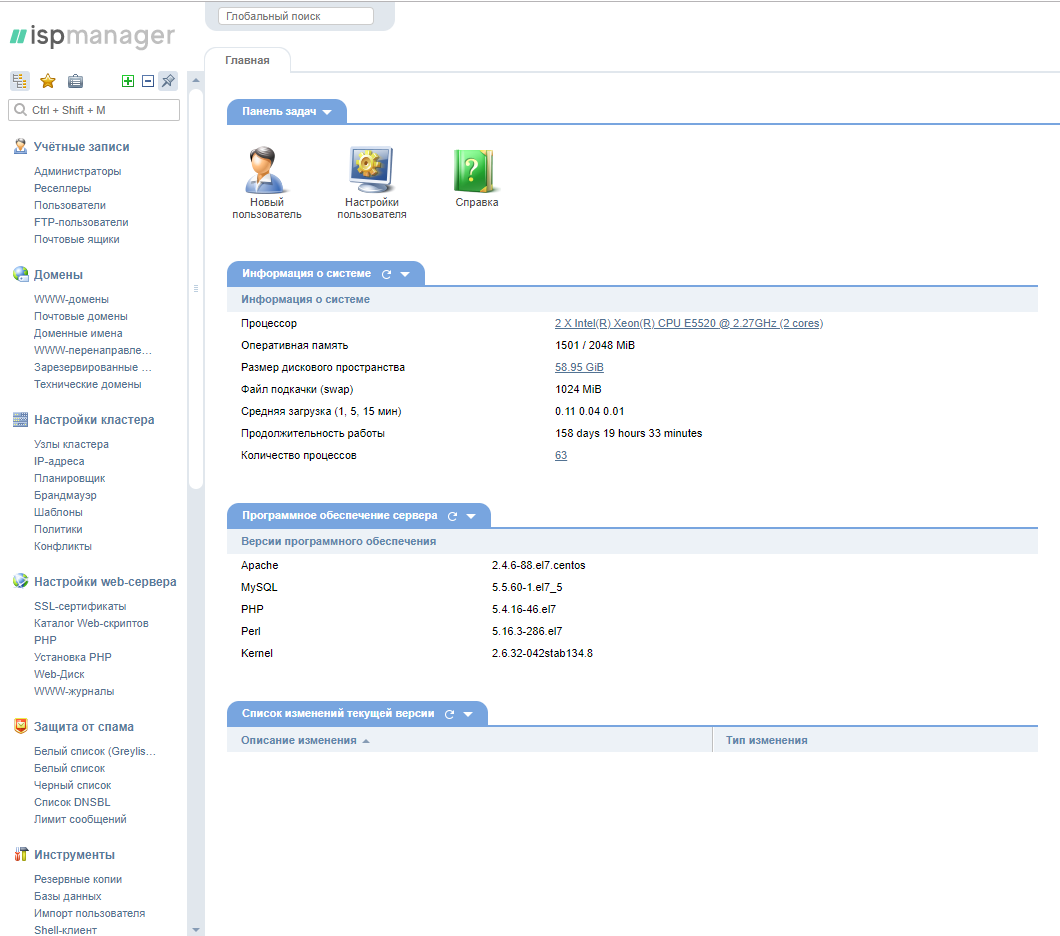Click the Учётные записи section icon
Image resolution: width=1060 pixels, height=936 pixels.
pos(20,147)
